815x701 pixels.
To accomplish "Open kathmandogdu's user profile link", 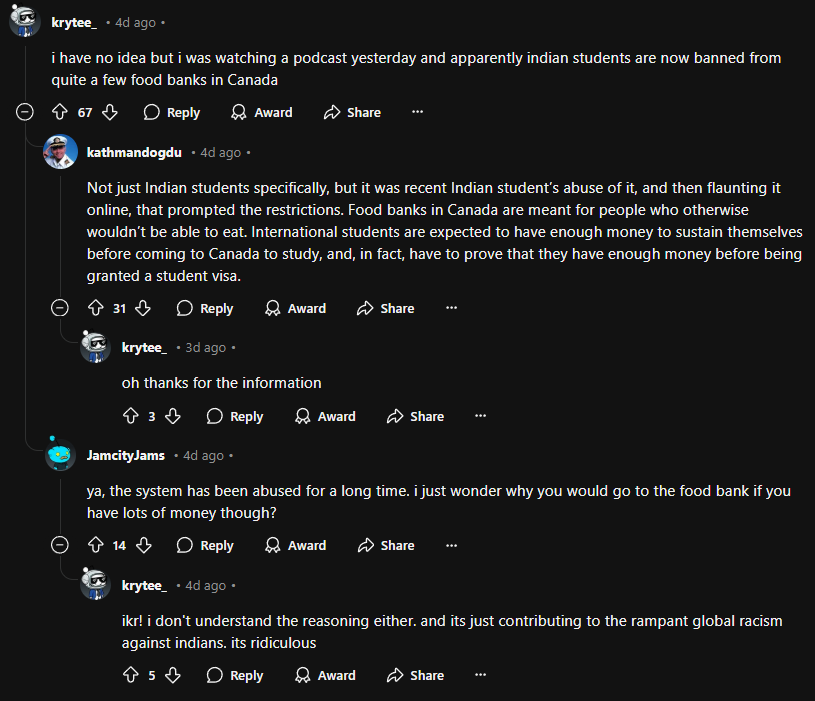I will (134, 152).
